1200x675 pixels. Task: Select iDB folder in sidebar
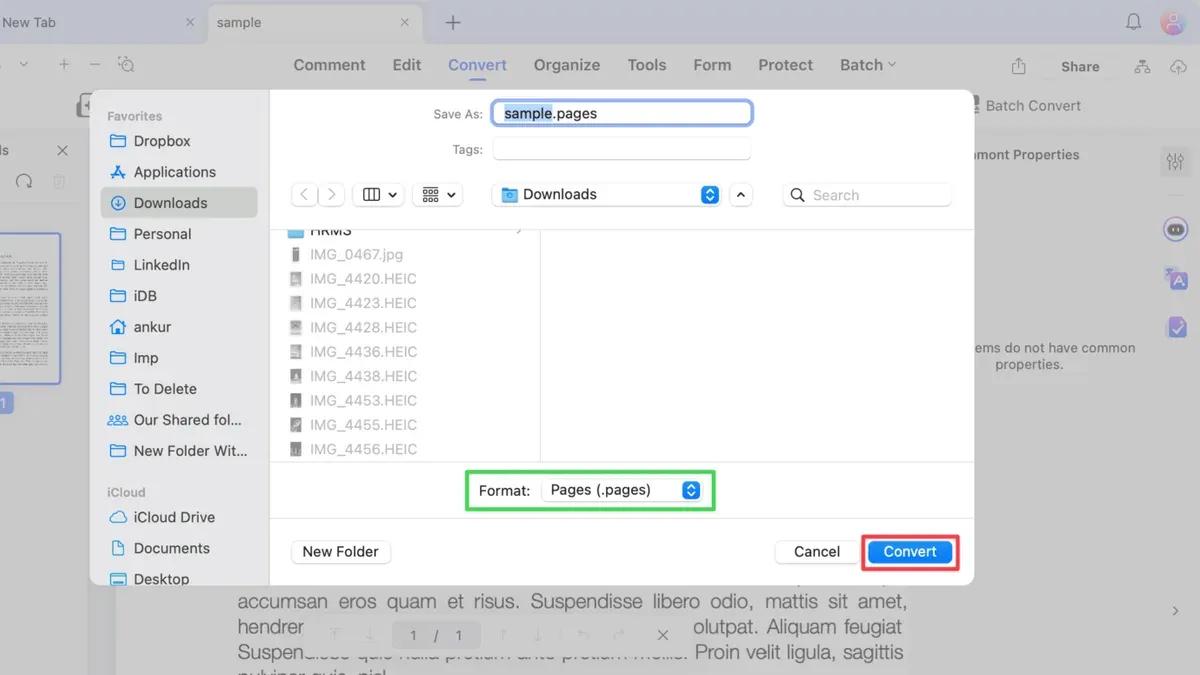coord(179,296)
